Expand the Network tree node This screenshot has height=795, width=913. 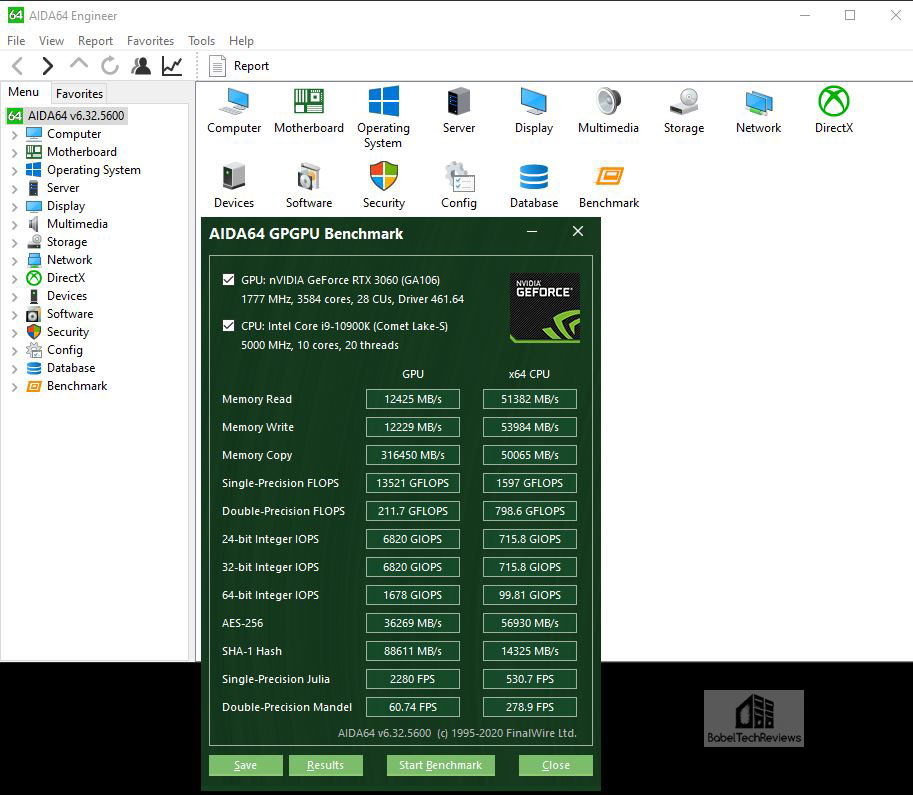15,262
